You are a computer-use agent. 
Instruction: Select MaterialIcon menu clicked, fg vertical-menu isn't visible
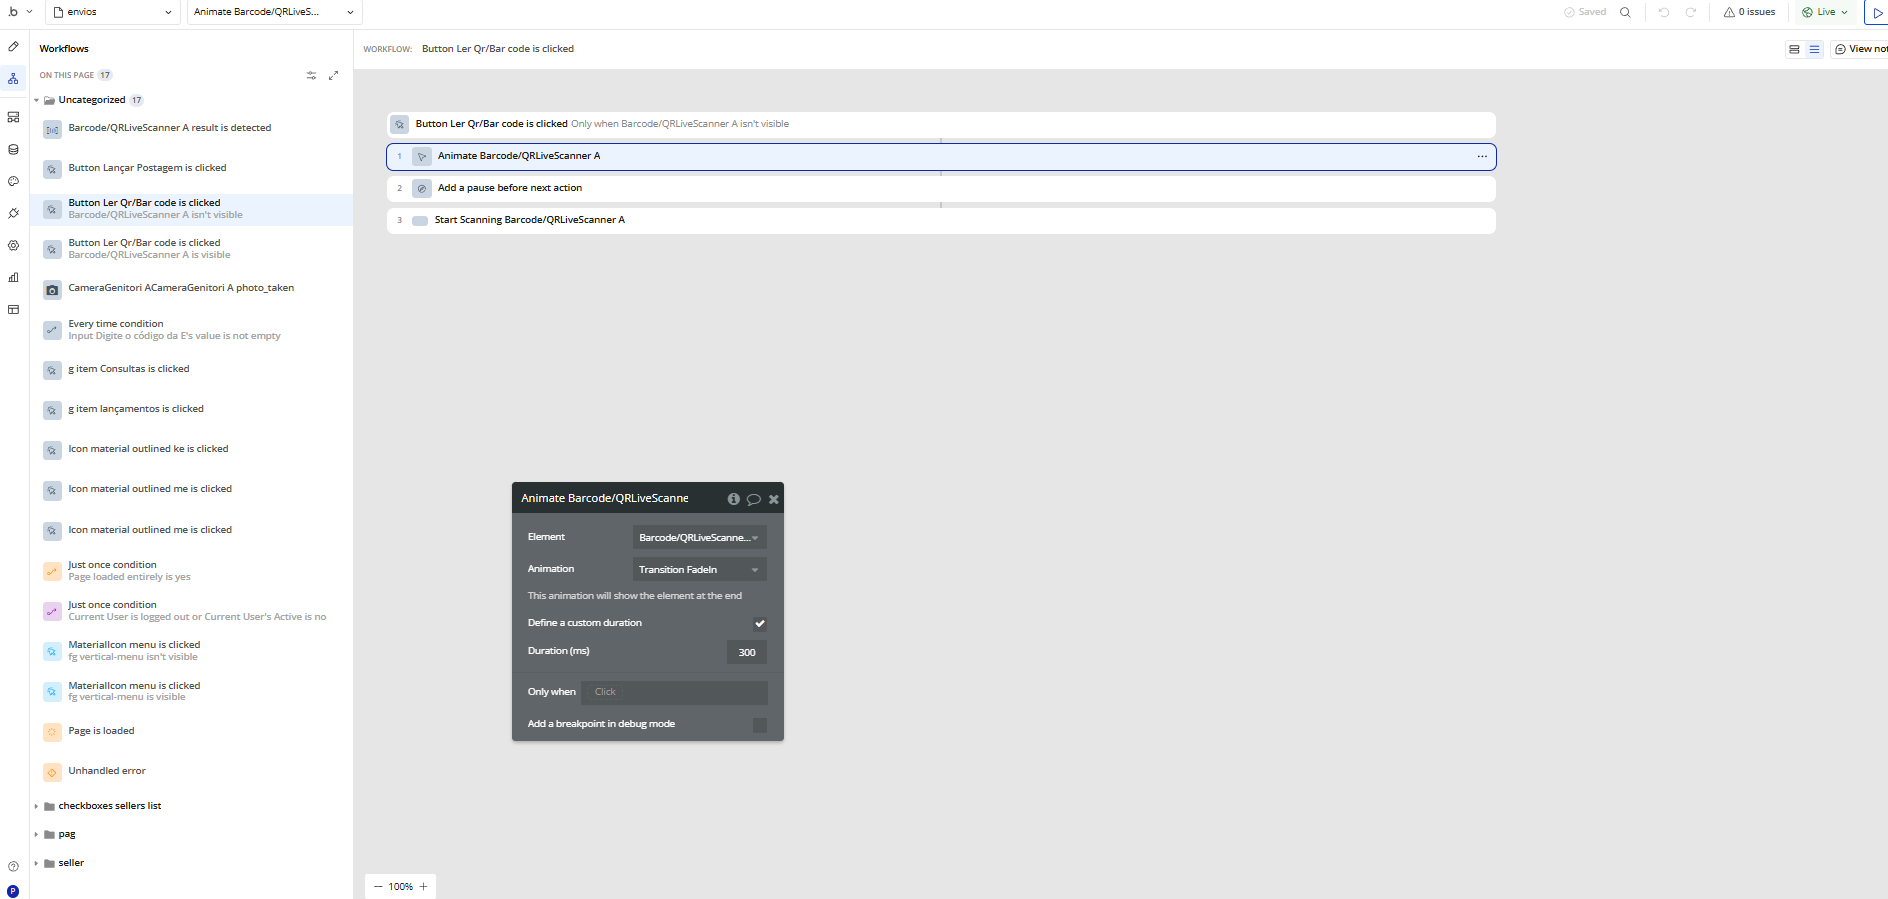tap(191, 651)
